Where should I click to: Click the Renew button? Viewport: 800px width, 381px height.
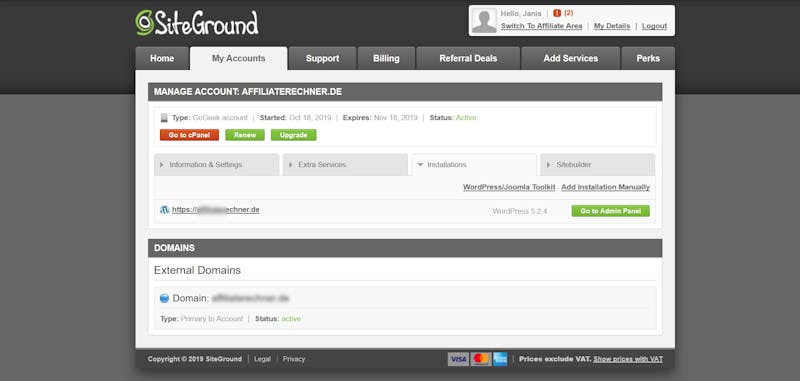point(245,135)
